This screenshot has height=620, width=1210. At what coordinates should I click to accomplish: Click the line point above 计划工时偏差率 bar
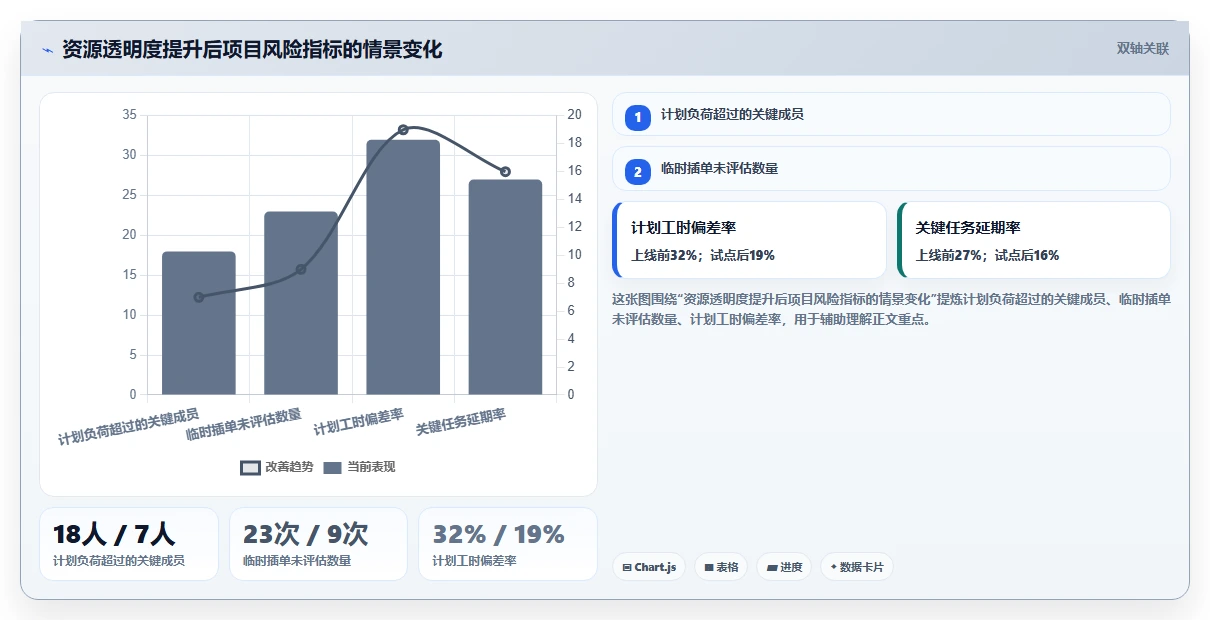click(403, 129)
